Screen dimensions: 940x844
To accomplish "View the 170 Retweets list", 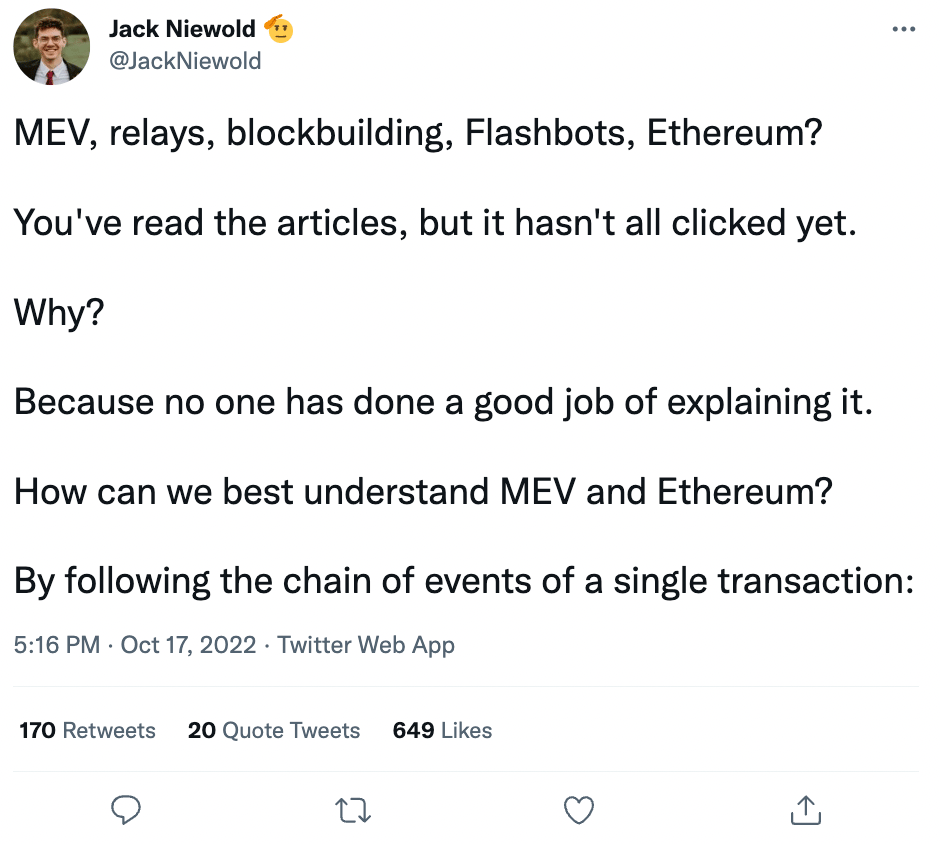I will click(88, 730).
